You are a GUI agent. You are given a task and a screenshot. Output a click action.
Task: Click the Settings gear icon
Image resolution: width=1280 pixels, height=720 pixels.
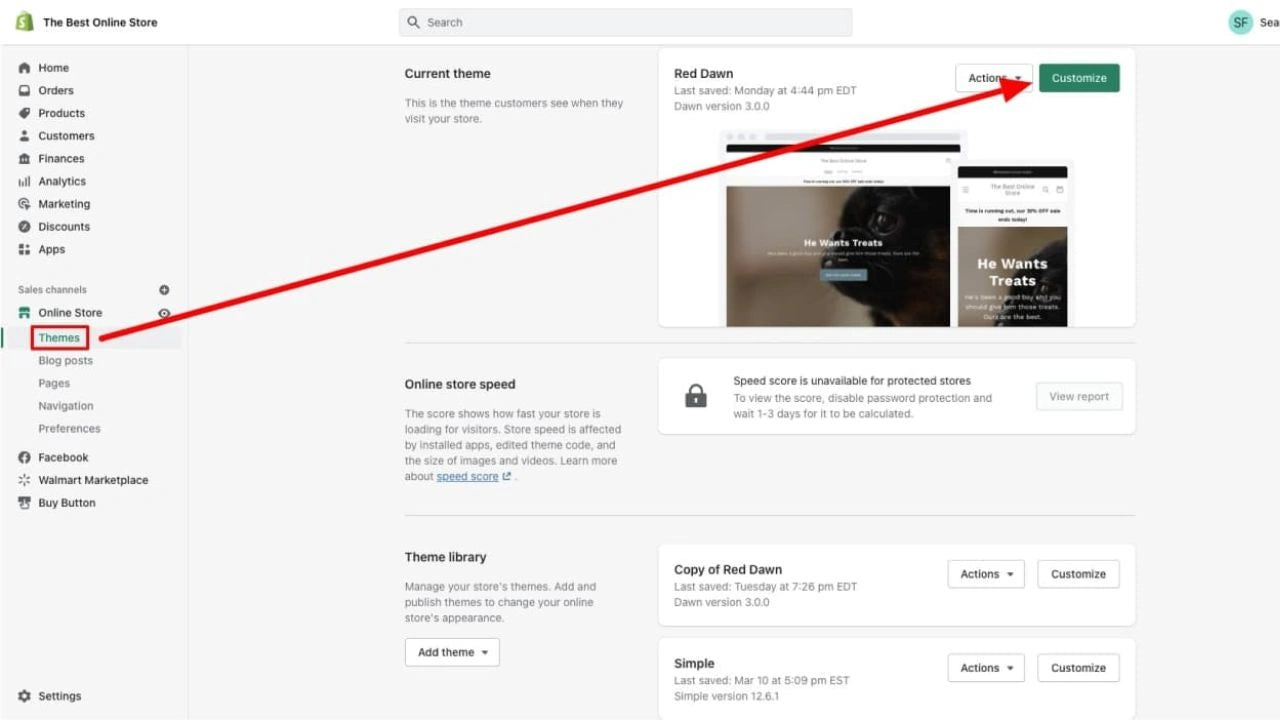[x=25, y=696]
